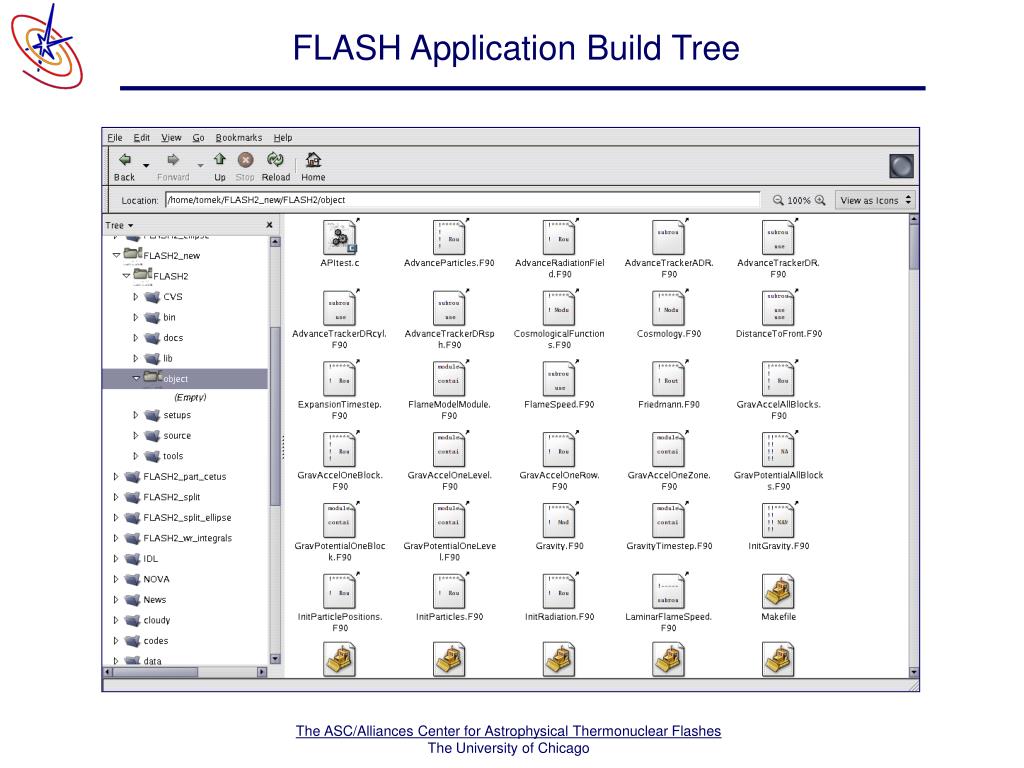Go up one directory level
Screen dimensions: 1024x768
219,159
